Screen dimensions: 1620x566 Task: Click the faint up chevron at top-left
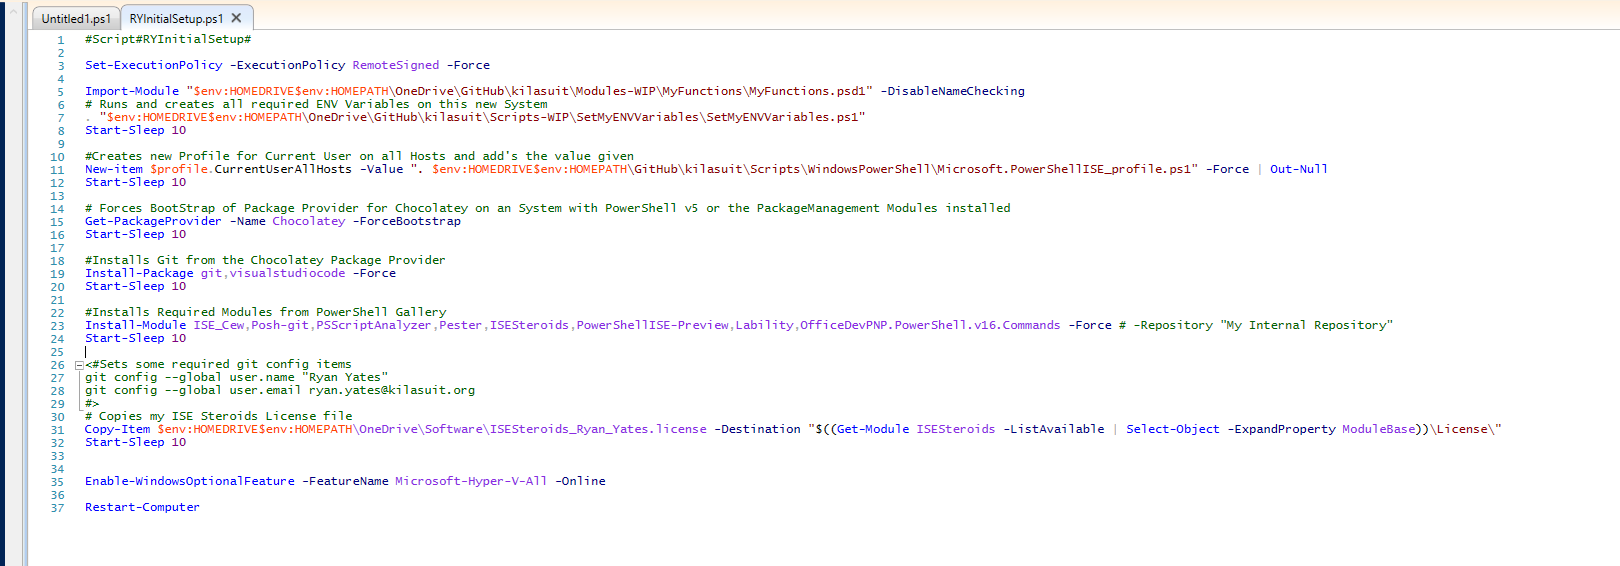(x=14, y=12)
